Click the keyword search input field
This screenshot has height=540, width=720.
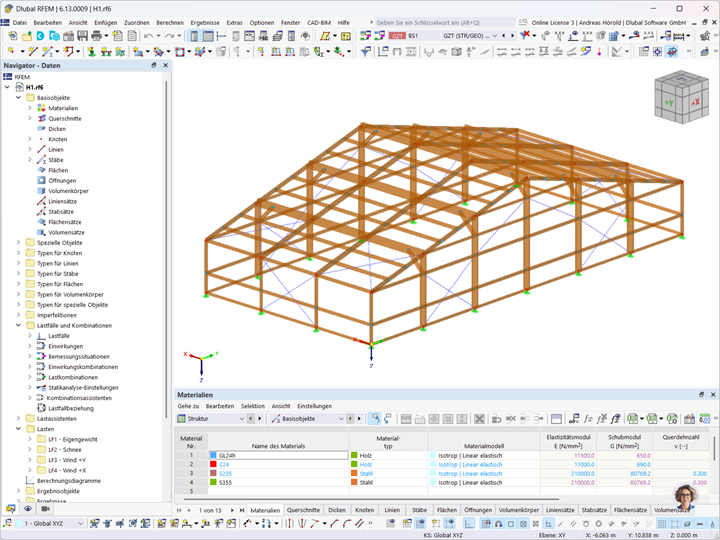(x=445, y=22)
